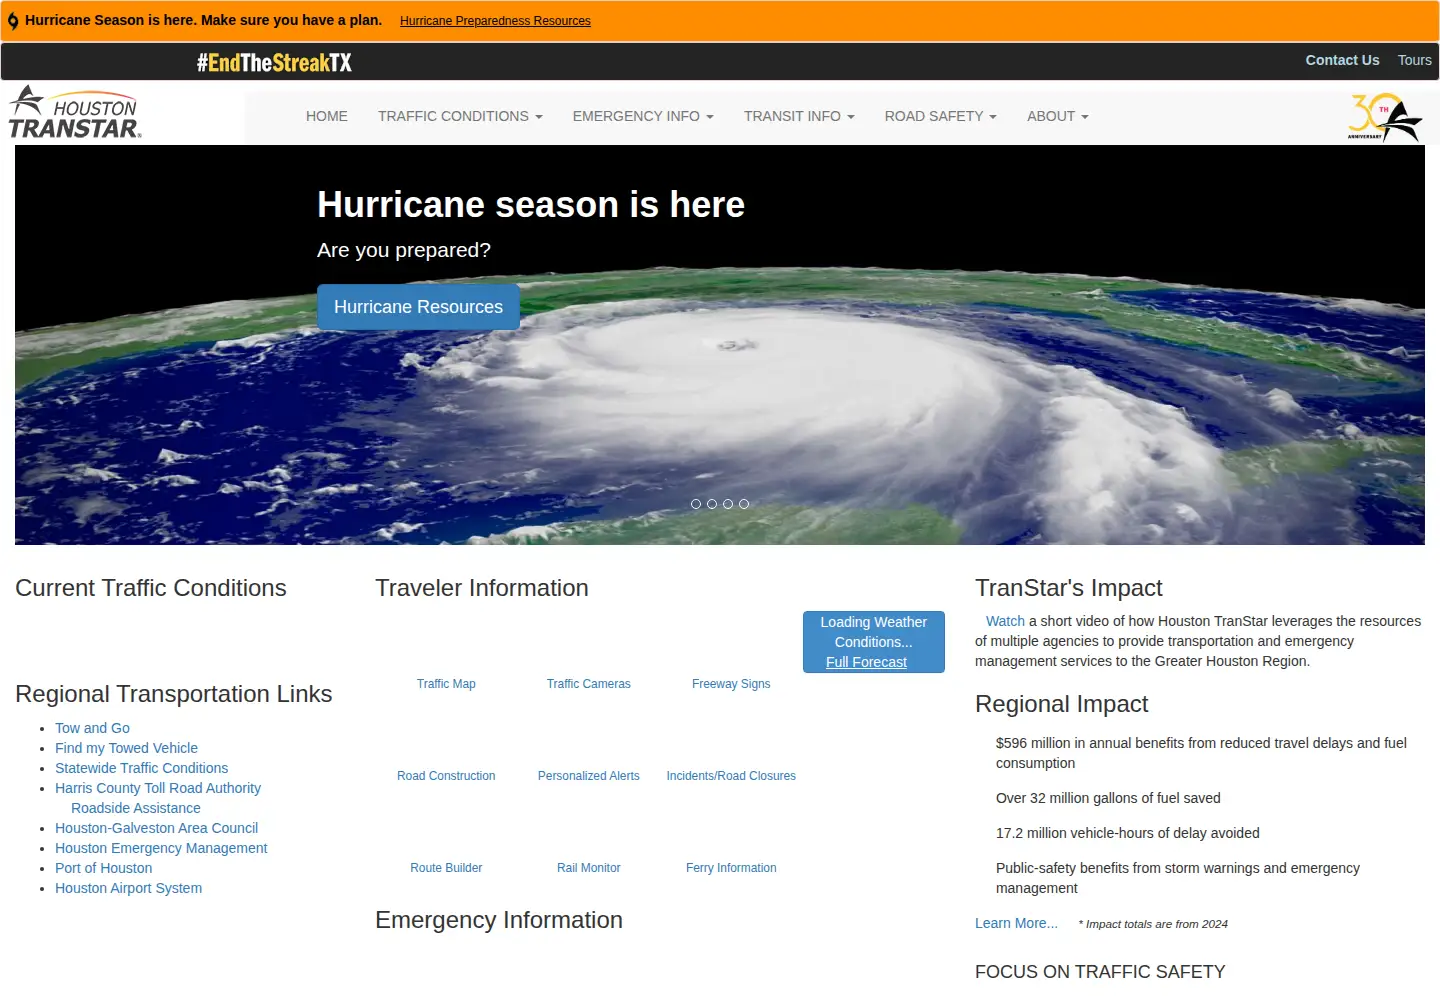Image resolution: width=1440 pixels, height=1000 pixels.
Task: Open Houston-Galveston Area Council link
Action: click(156, 828)
